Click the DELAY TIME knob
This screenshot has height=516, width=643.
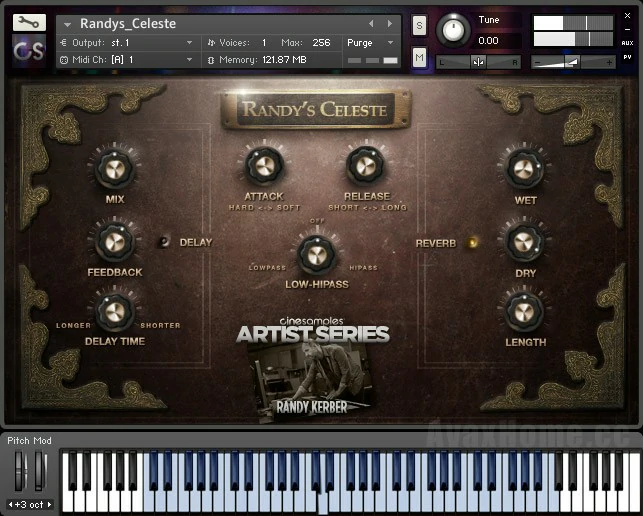tap(115, 312)
